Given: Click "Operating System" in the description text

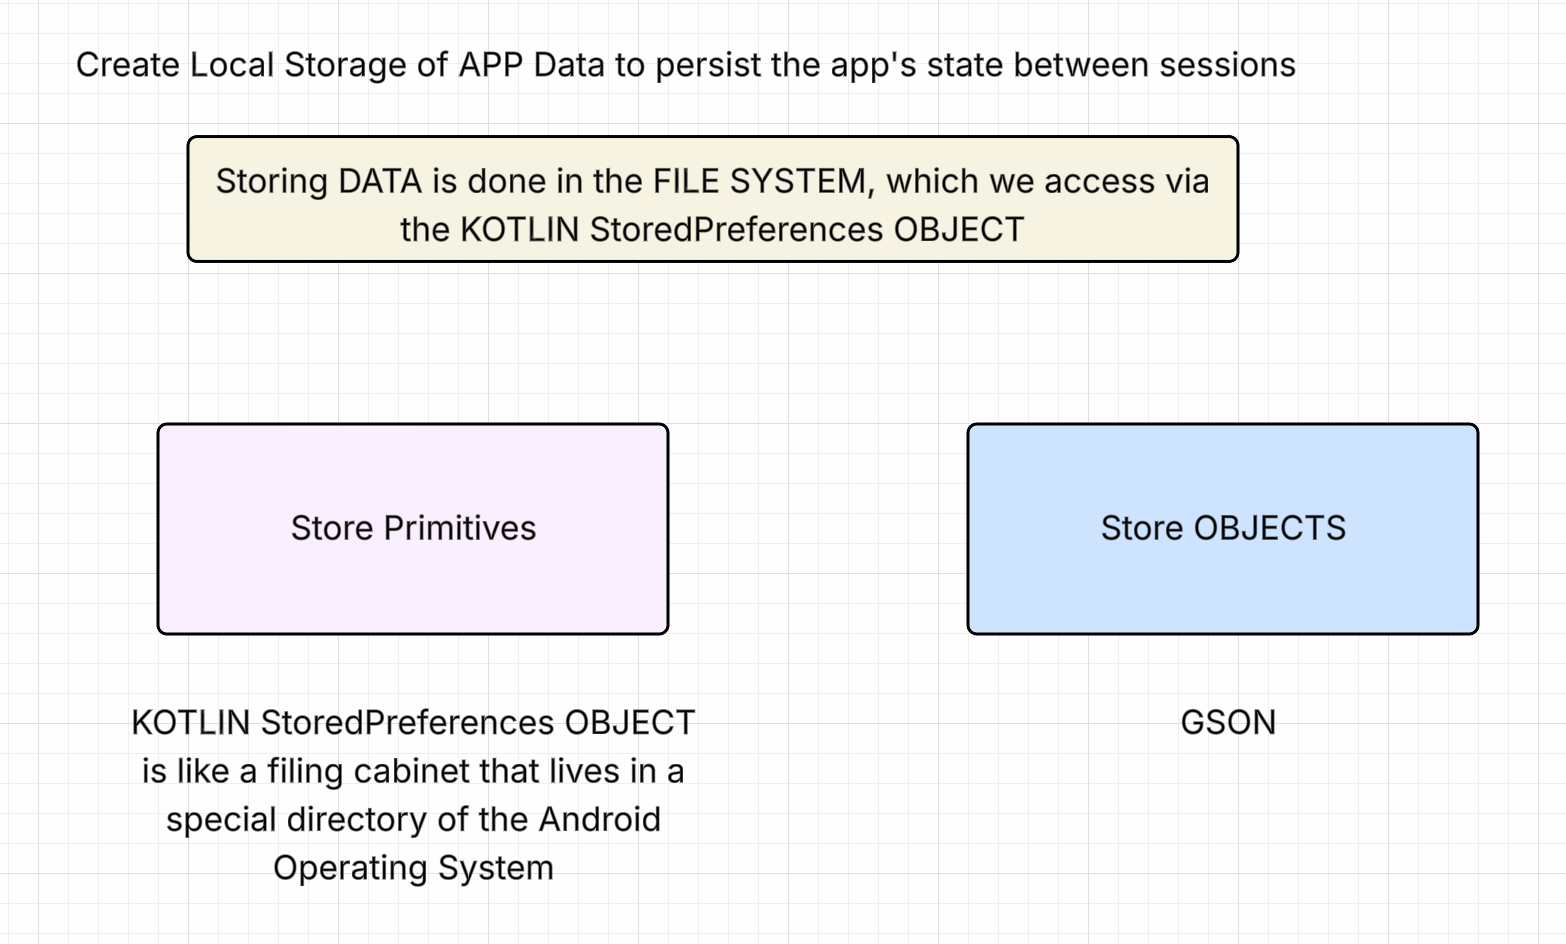Looking at the screenshot, I should 413,868.
